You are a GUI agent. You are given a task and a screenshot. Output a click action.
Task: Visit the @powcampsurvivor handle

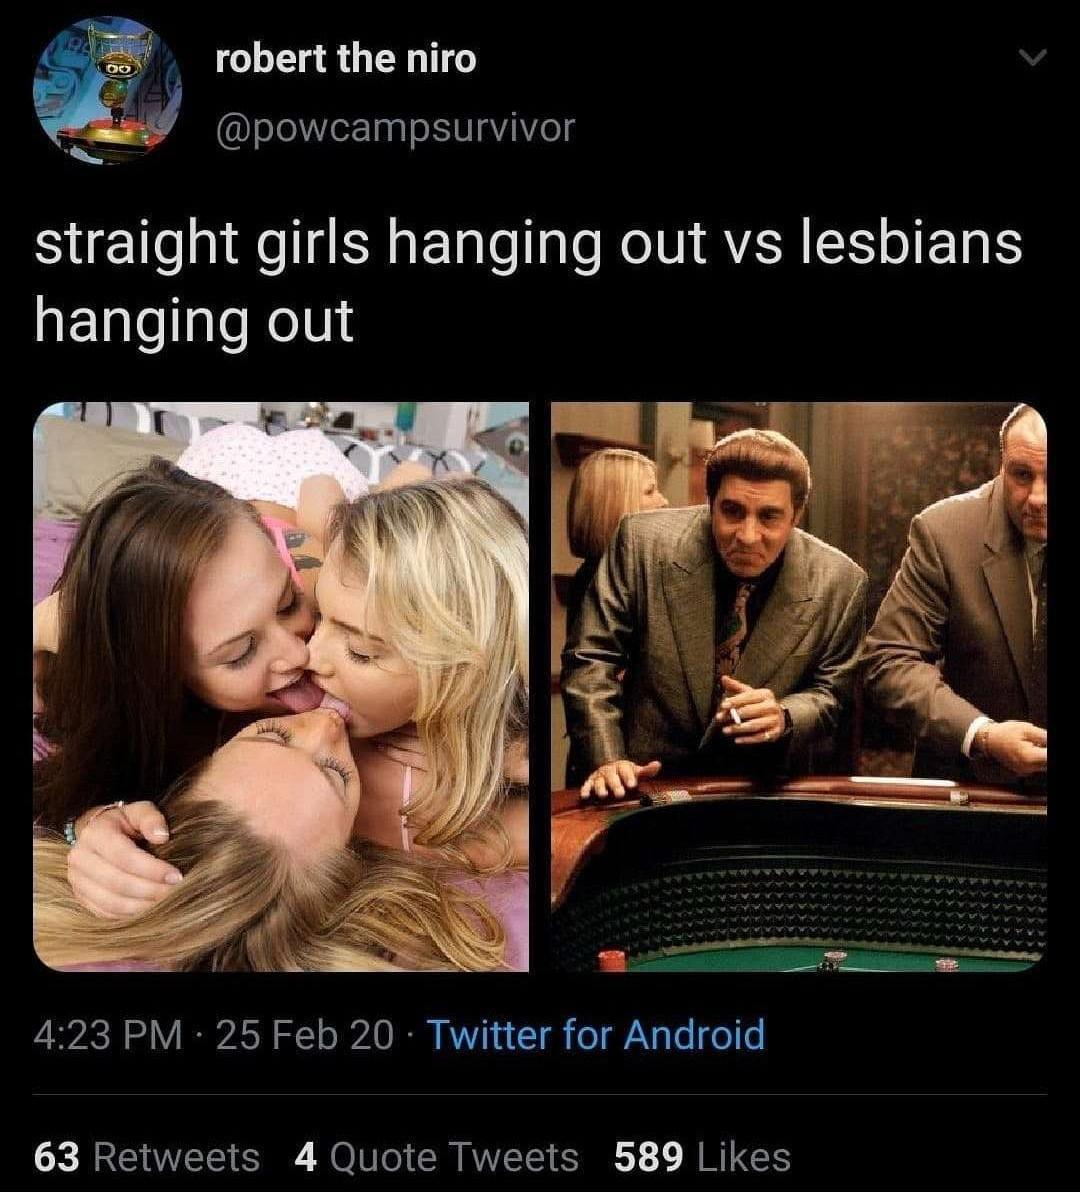pyautogui.click(x=395, y=128)
